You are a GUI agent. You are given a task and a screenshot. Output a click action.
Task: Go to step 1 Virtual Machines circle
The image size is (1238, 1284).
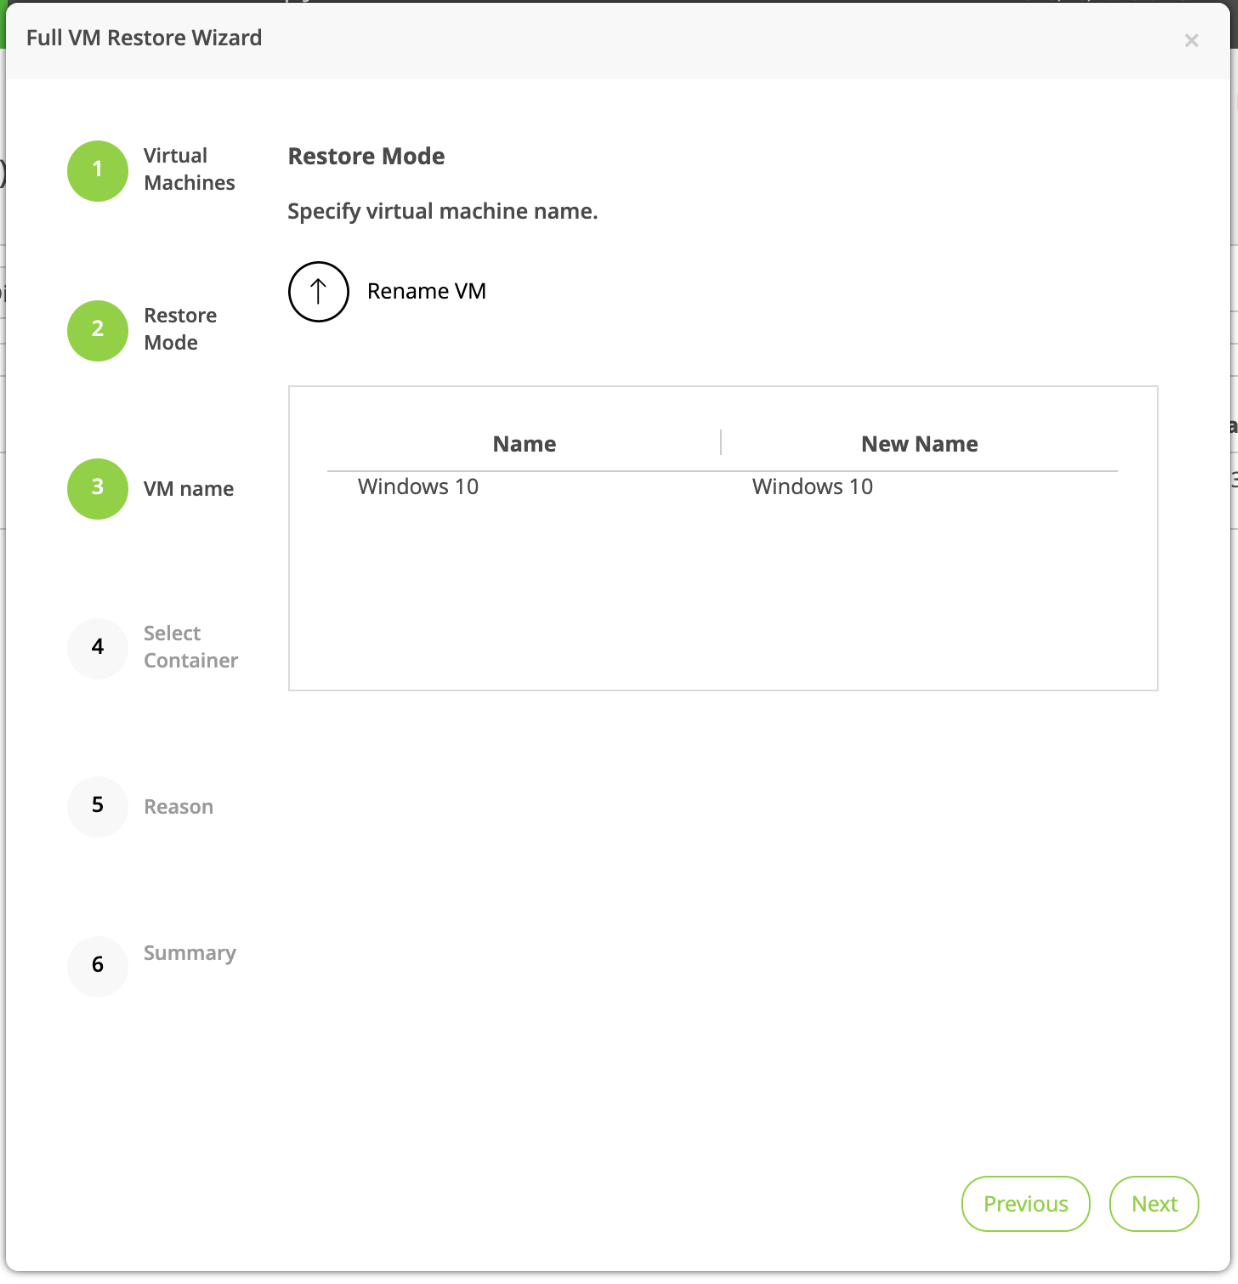tap(98, 171)
